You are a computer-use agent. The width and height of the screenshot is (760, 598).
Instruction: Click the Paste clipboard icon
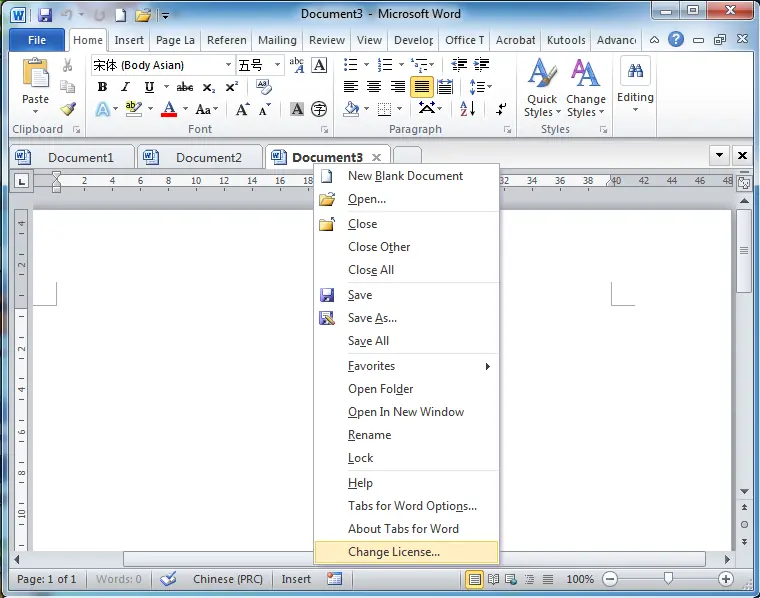pos(35,73)
